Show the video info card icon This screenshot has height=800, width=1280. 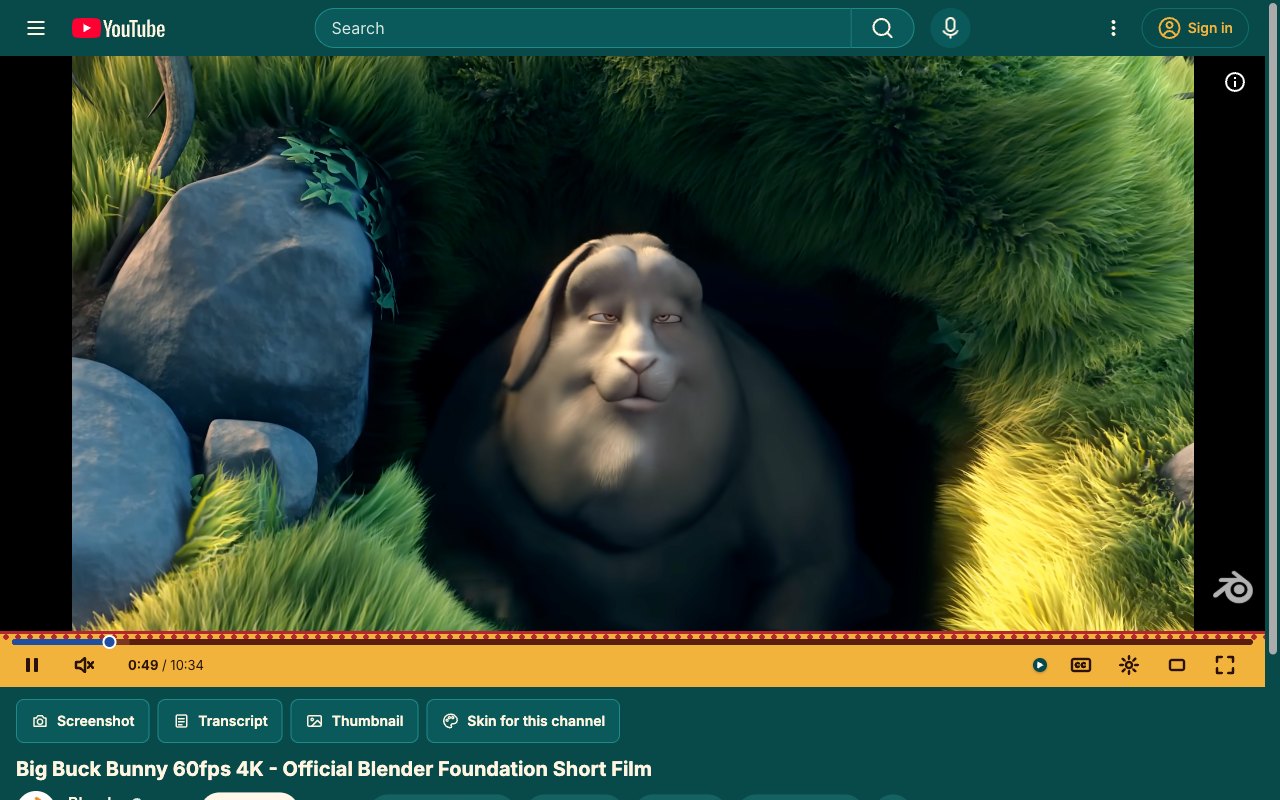(x=1235, y=82)
